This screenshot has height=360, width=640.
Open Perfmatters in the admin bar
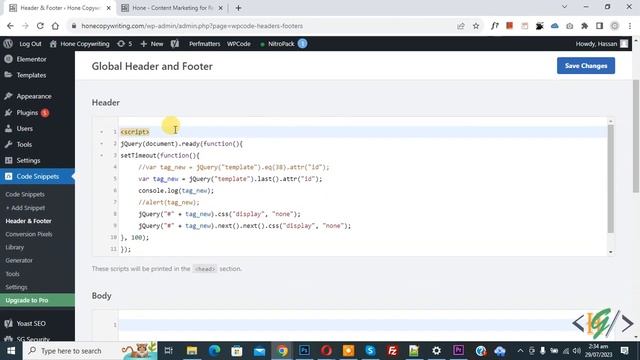(x=204, y=44)
